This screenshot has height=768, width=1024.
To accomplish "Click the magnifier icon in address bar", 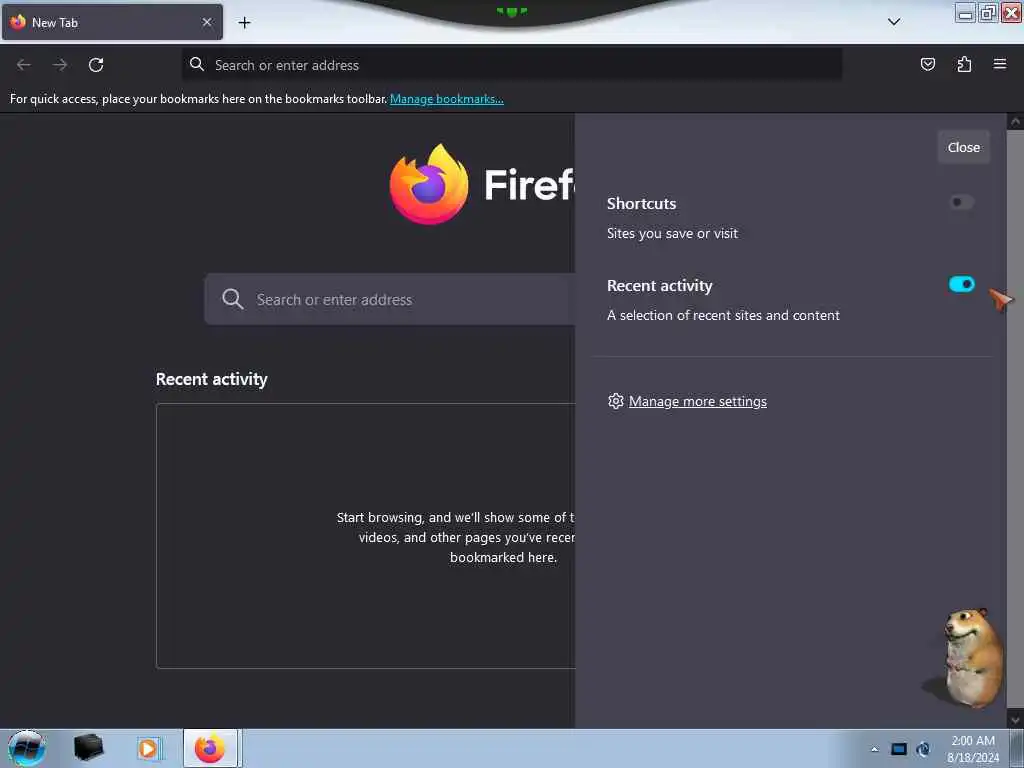I will point(197,64).
